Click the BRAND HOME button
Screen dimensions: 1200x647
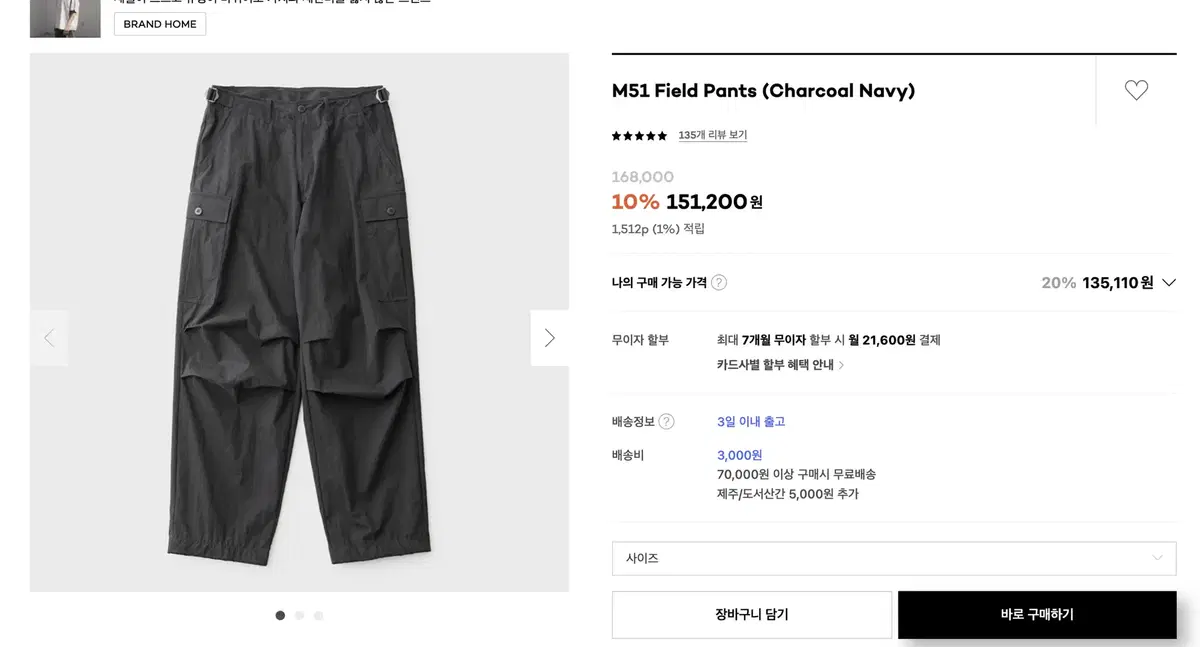[x=159, y=24]
